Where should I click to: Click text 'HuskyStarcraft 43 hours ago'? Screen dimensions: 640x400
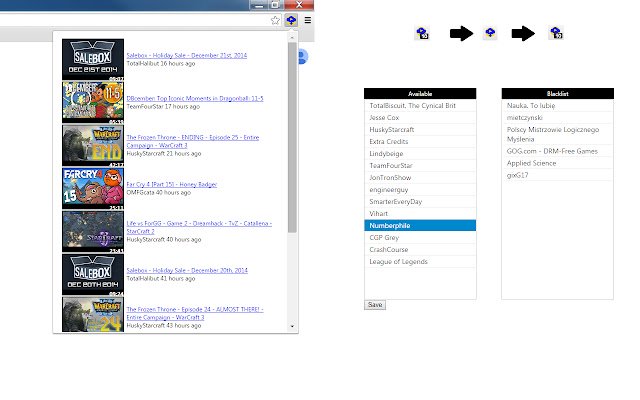point(164,326)
